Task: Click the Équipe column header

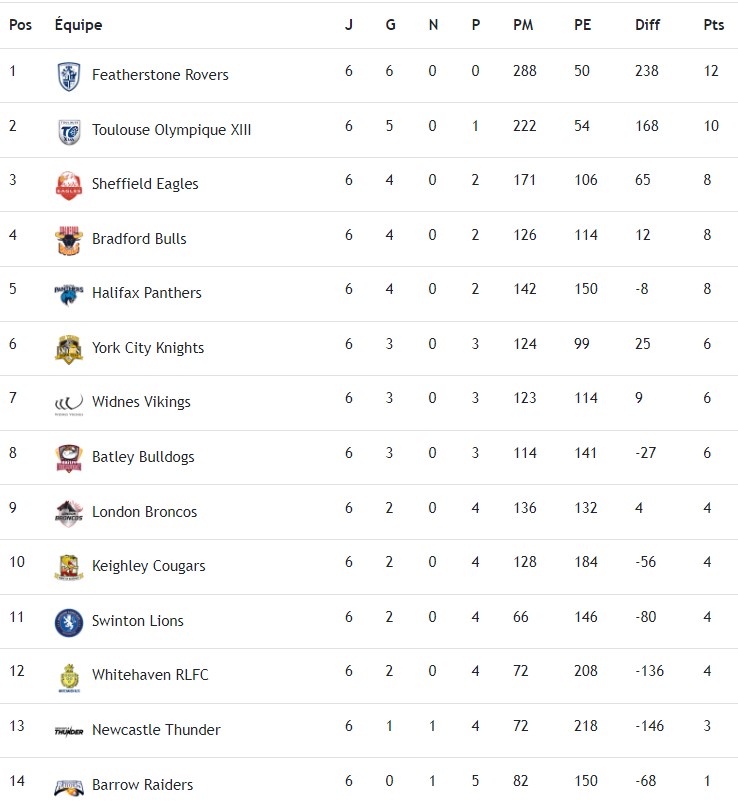Action: pyautogui.click(x=78, y=25)
